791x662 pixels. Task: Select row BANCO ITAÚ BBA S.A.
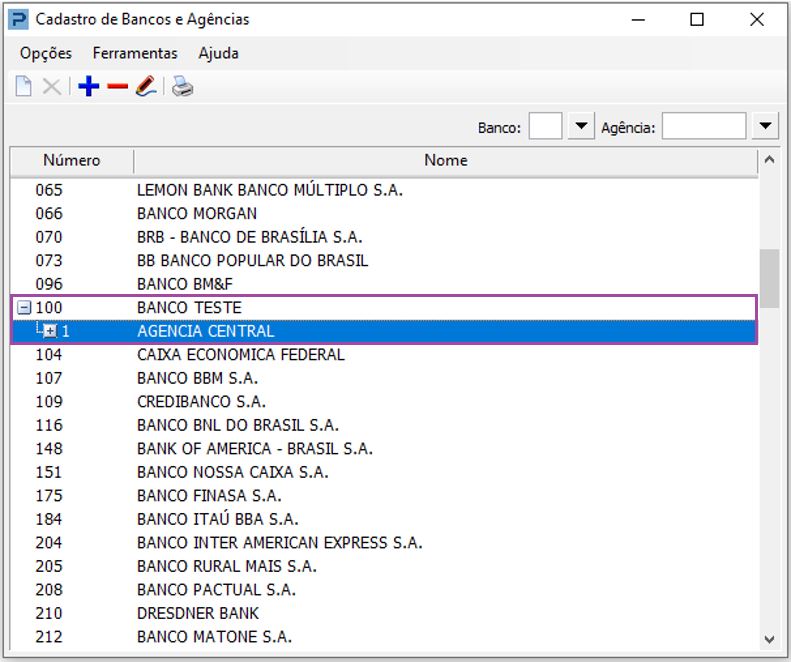[384, 519]
